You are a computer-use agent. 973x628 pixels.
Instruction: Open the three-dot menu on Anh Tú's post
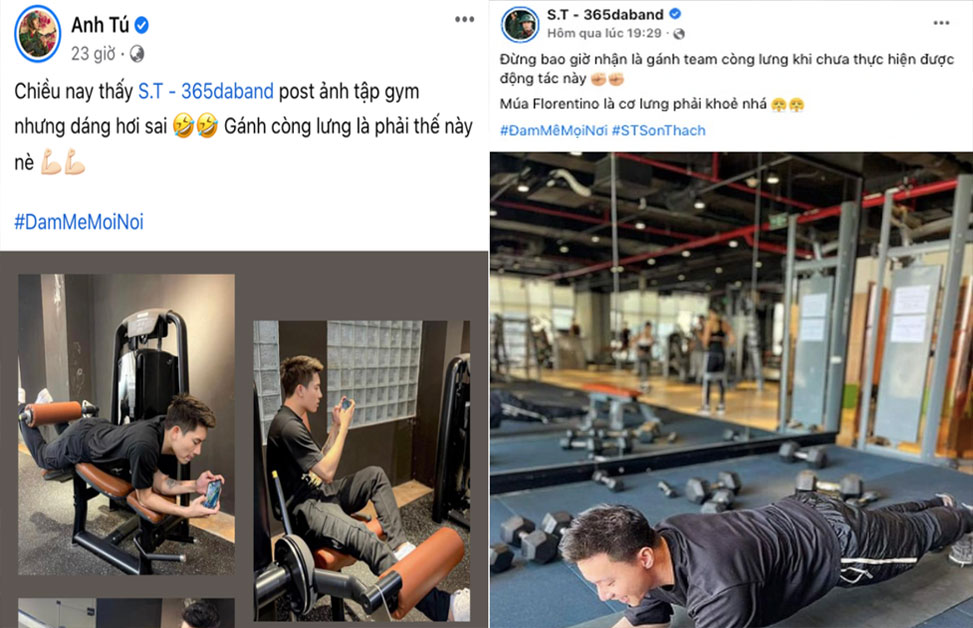coord(464,19)
